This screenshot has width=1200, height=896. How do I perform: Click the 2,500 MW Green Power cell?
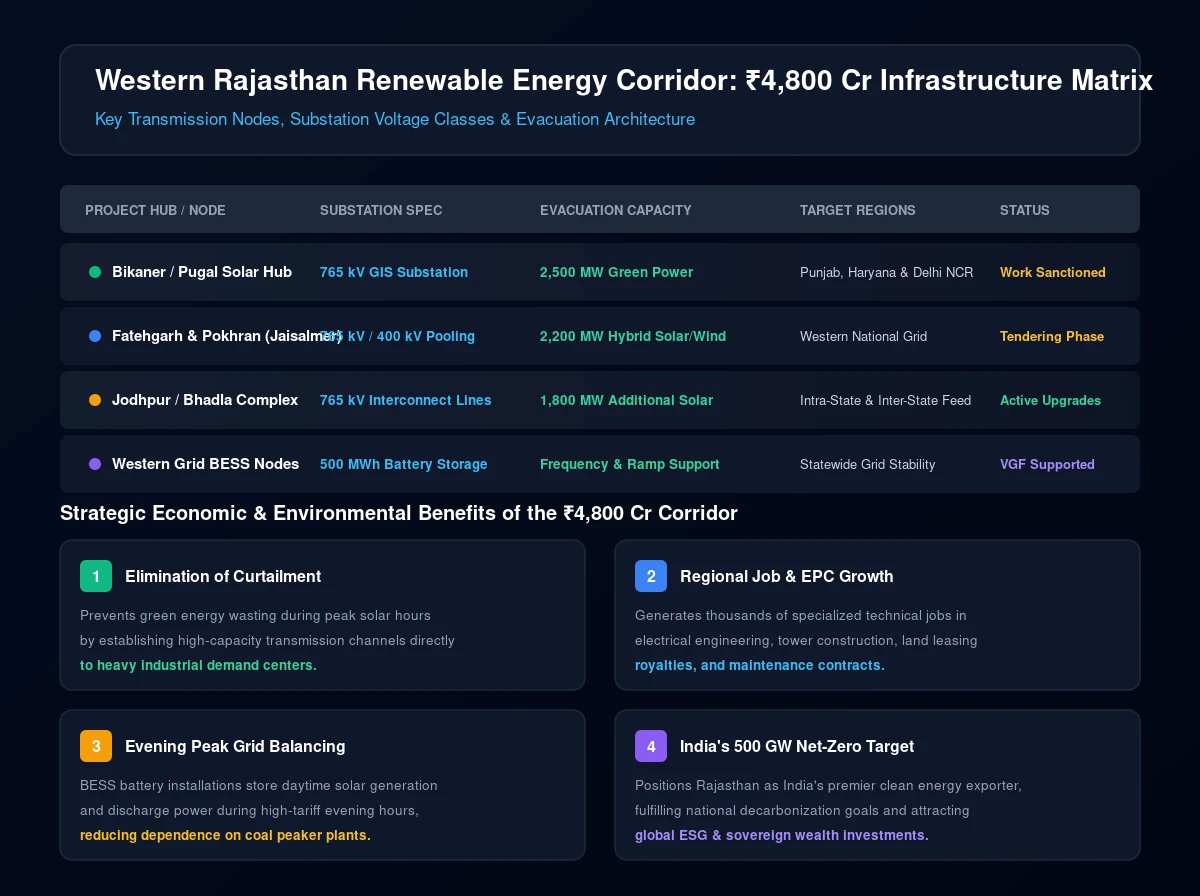[x=616, y=272]
